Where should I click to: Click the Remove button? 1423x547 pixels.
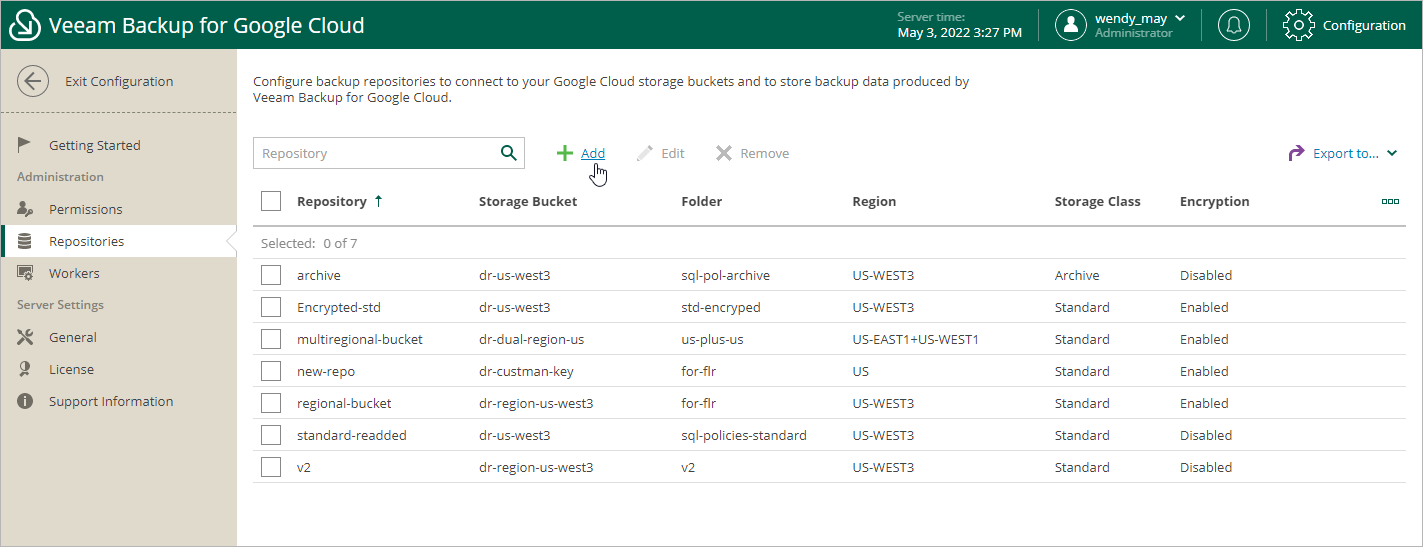[x=752, y=153]
